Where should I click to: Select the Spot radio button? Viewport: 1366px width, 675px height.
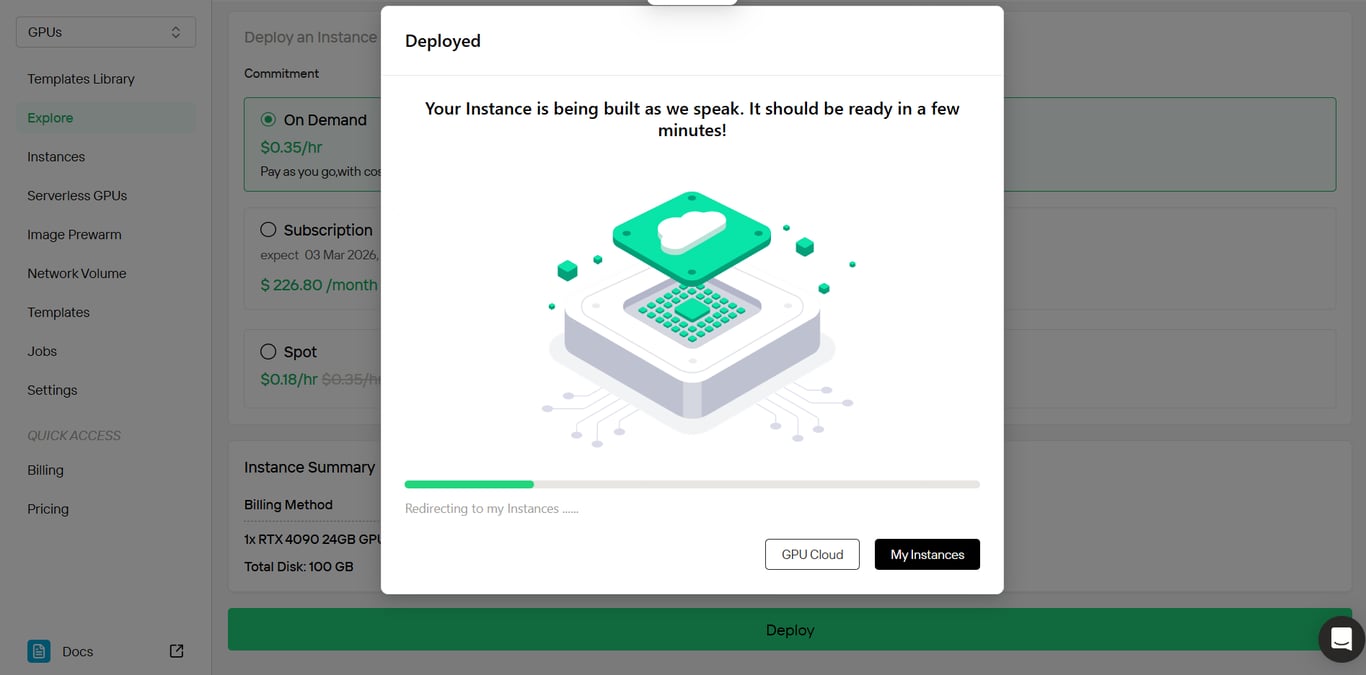click(268, 351)
